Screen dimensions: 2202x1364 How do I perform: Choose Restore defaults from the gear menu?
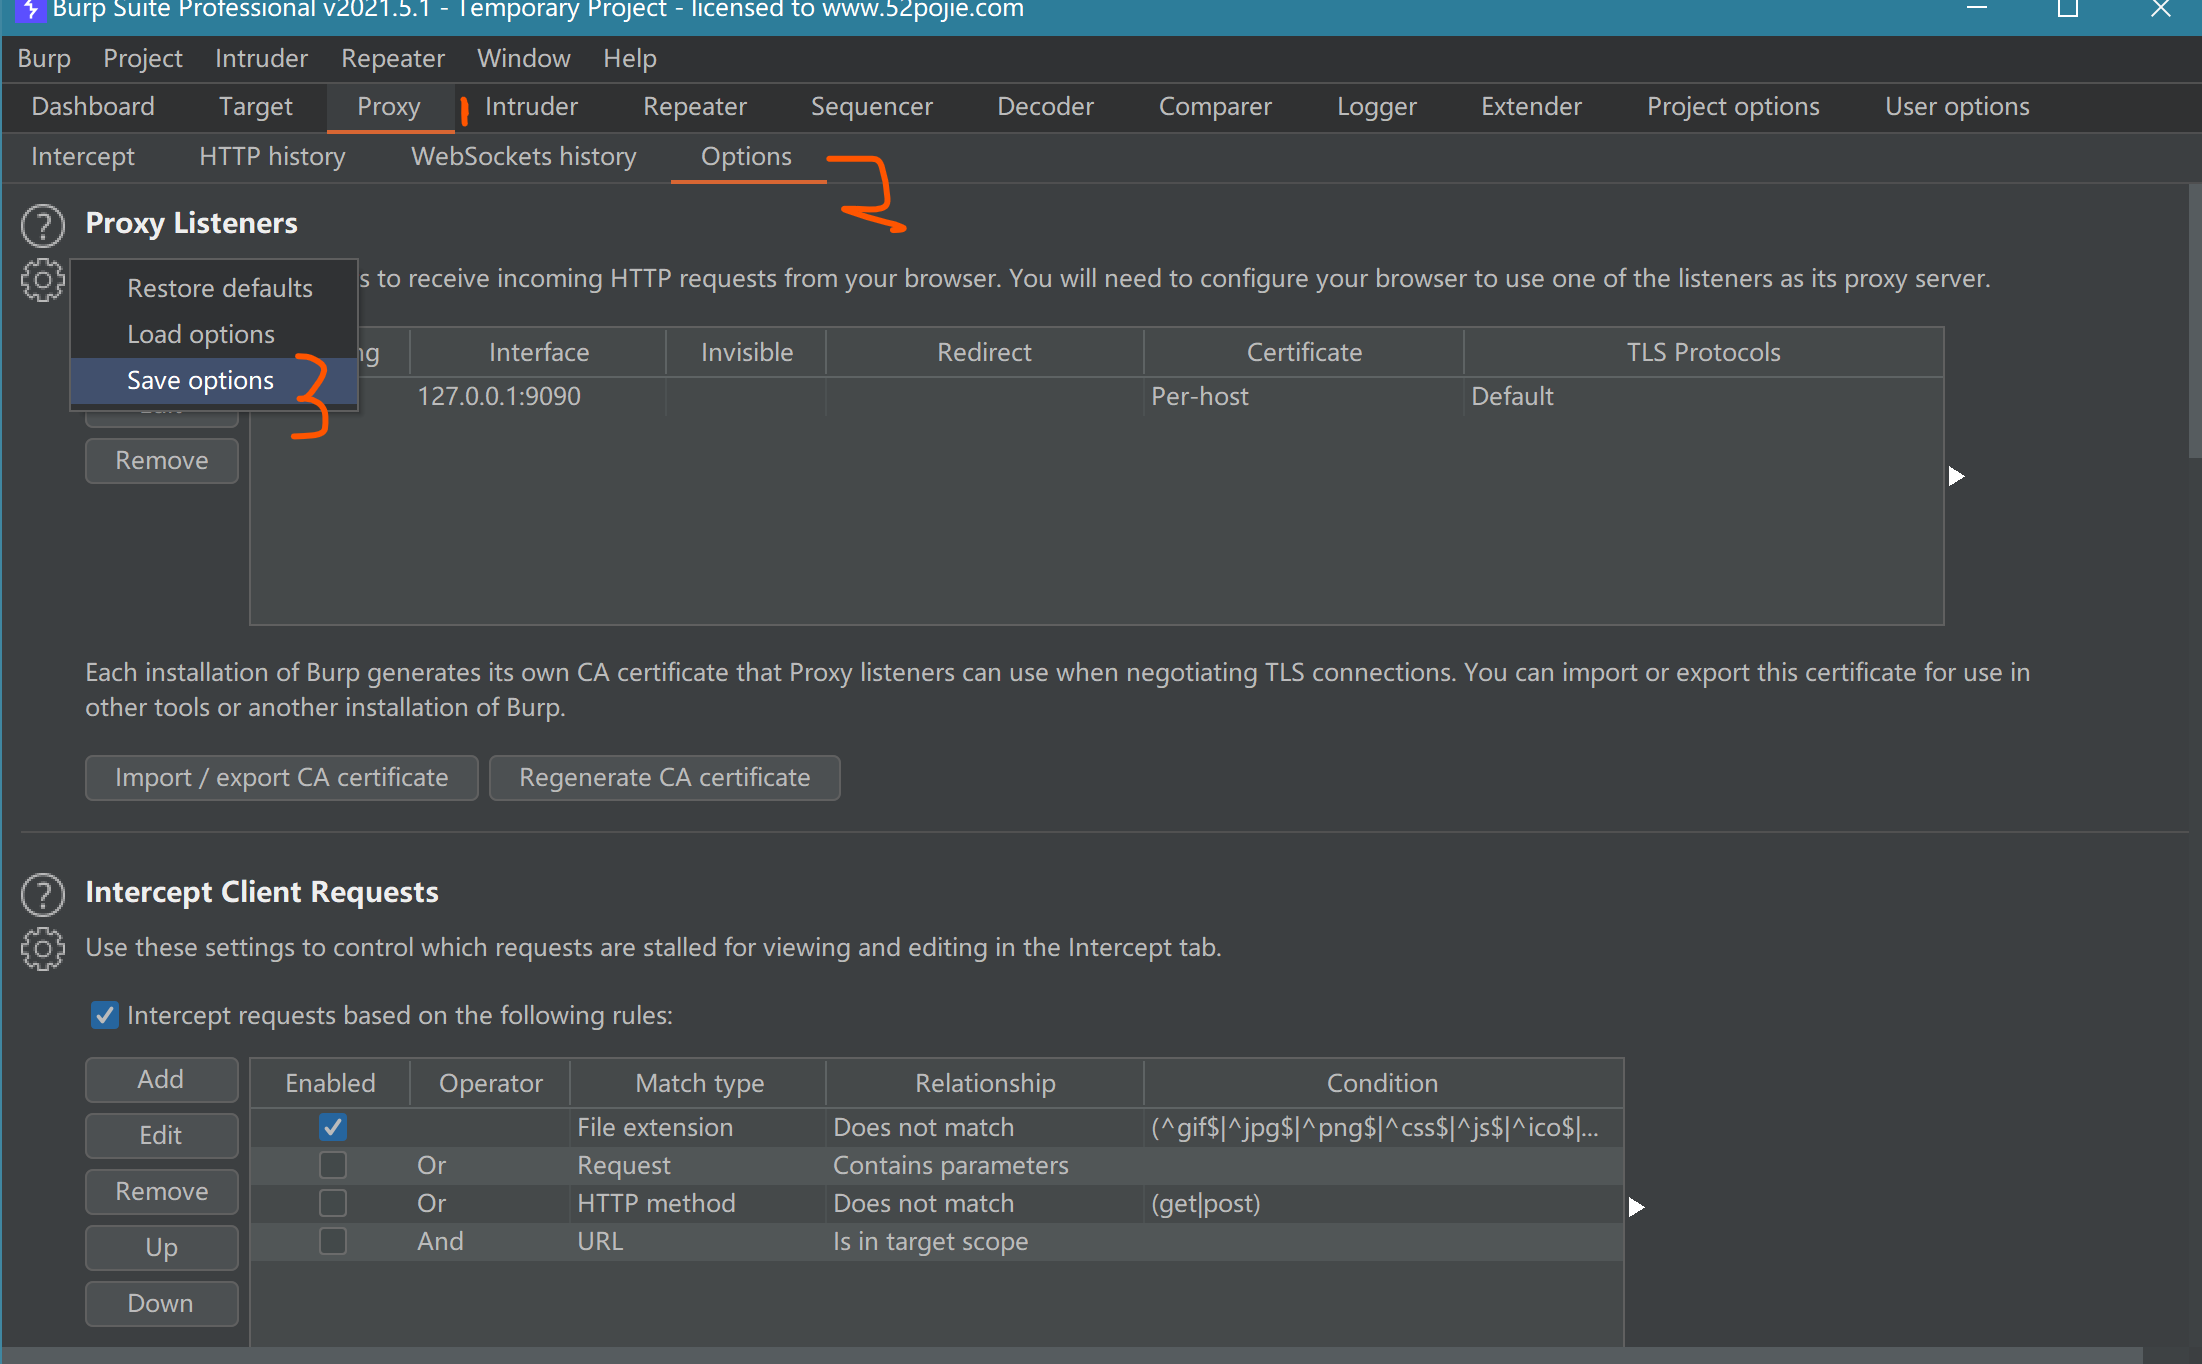tap(214, 288)
